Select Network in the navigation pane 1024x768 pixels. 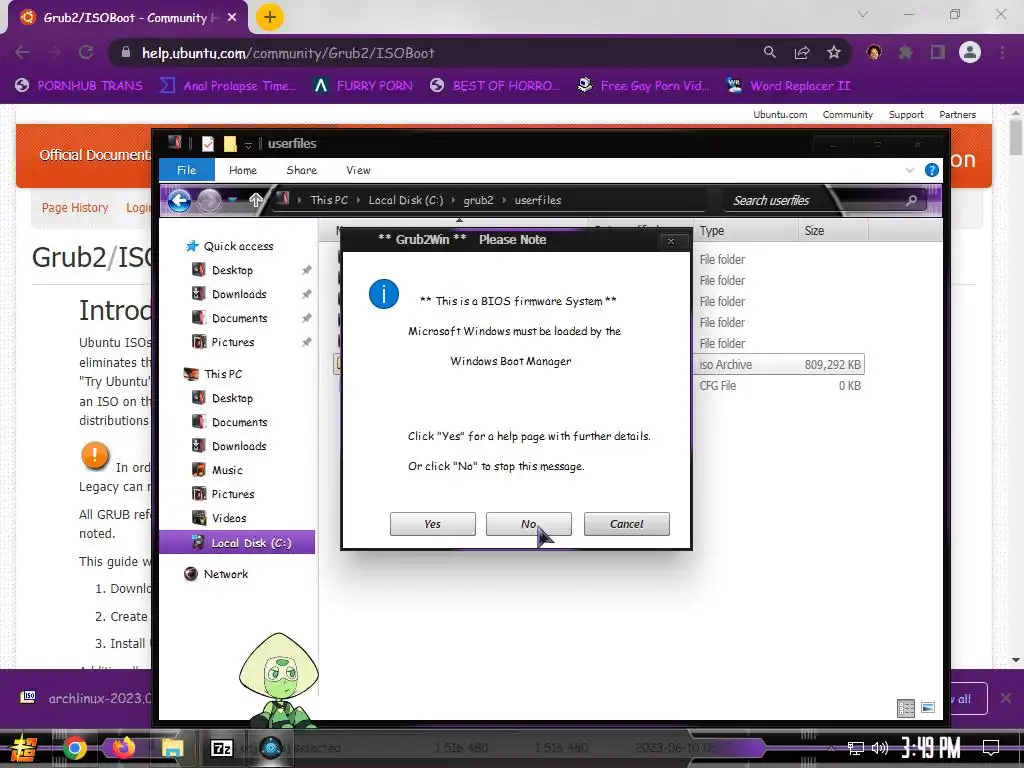(x=225, y=574)
